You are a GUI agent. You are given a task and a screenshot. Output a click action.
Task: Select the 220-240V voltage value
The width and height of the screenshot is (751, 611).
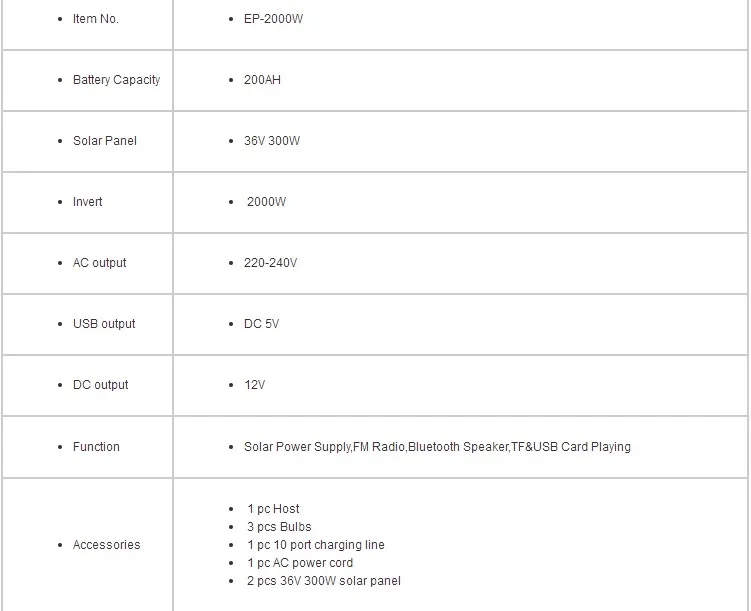point(270,263)
